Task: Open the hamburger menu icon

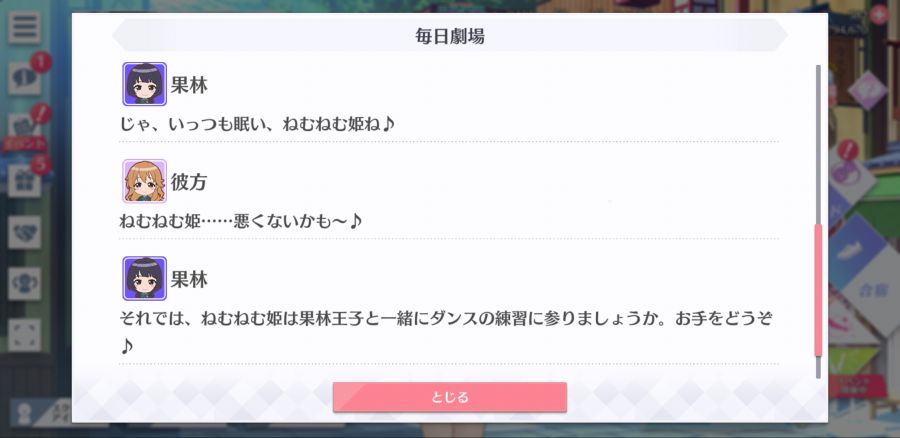Action: coord(24,27)
